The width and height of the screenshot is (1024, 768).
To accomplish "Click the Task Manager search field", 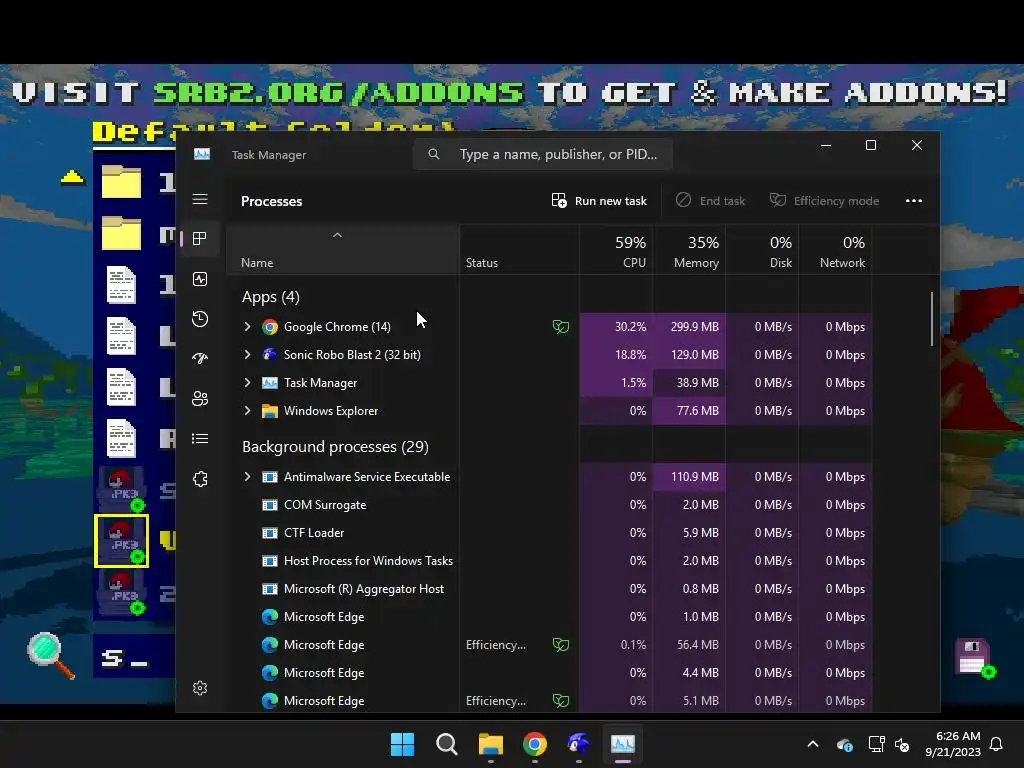I will pyautogui.click(x=543, y=154).
